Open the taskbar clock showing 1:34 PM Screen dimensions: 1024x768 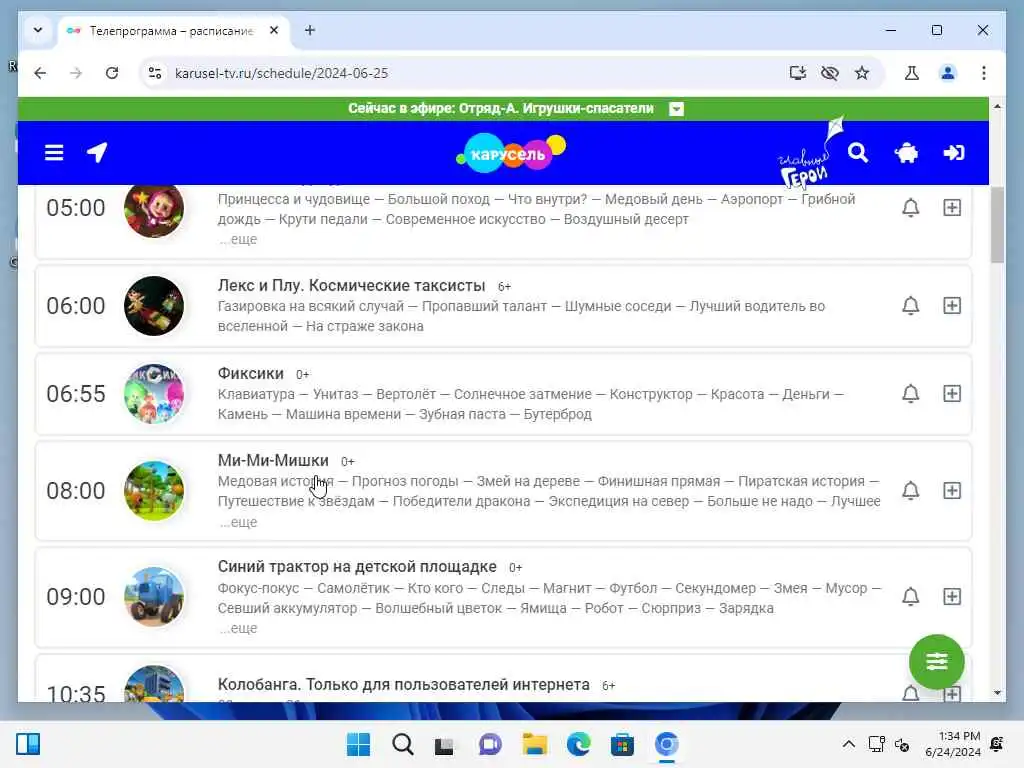pos(953,744)
